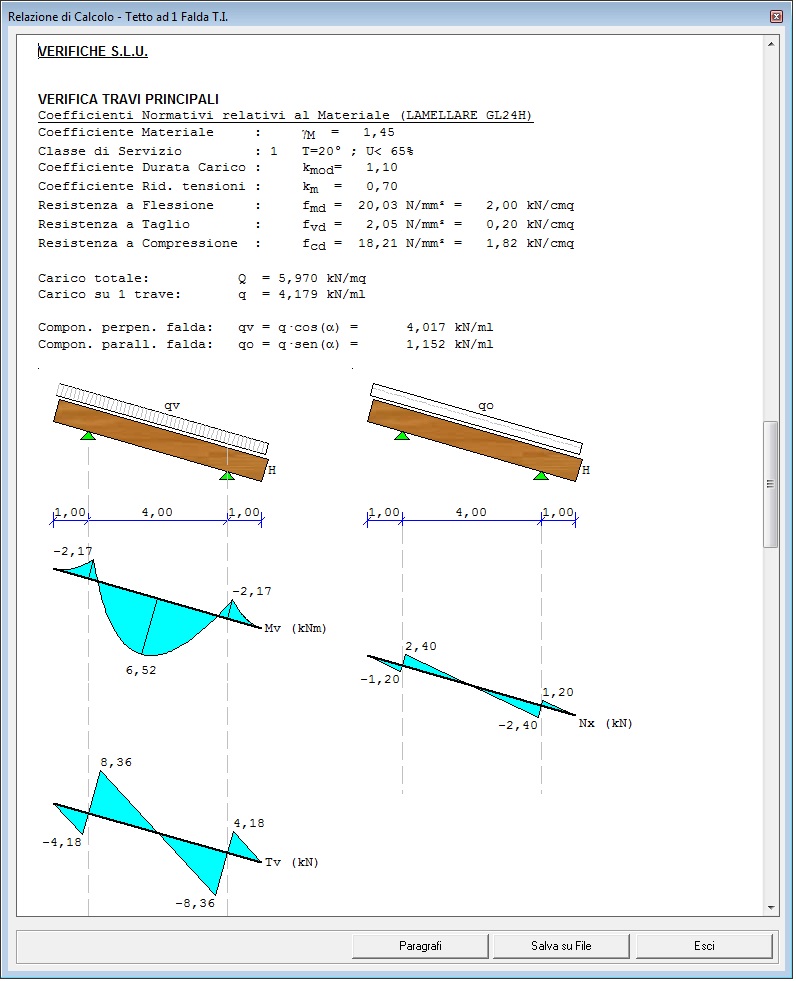
Task: Click the -4,18 shear value
Action: tap(62, 842)
